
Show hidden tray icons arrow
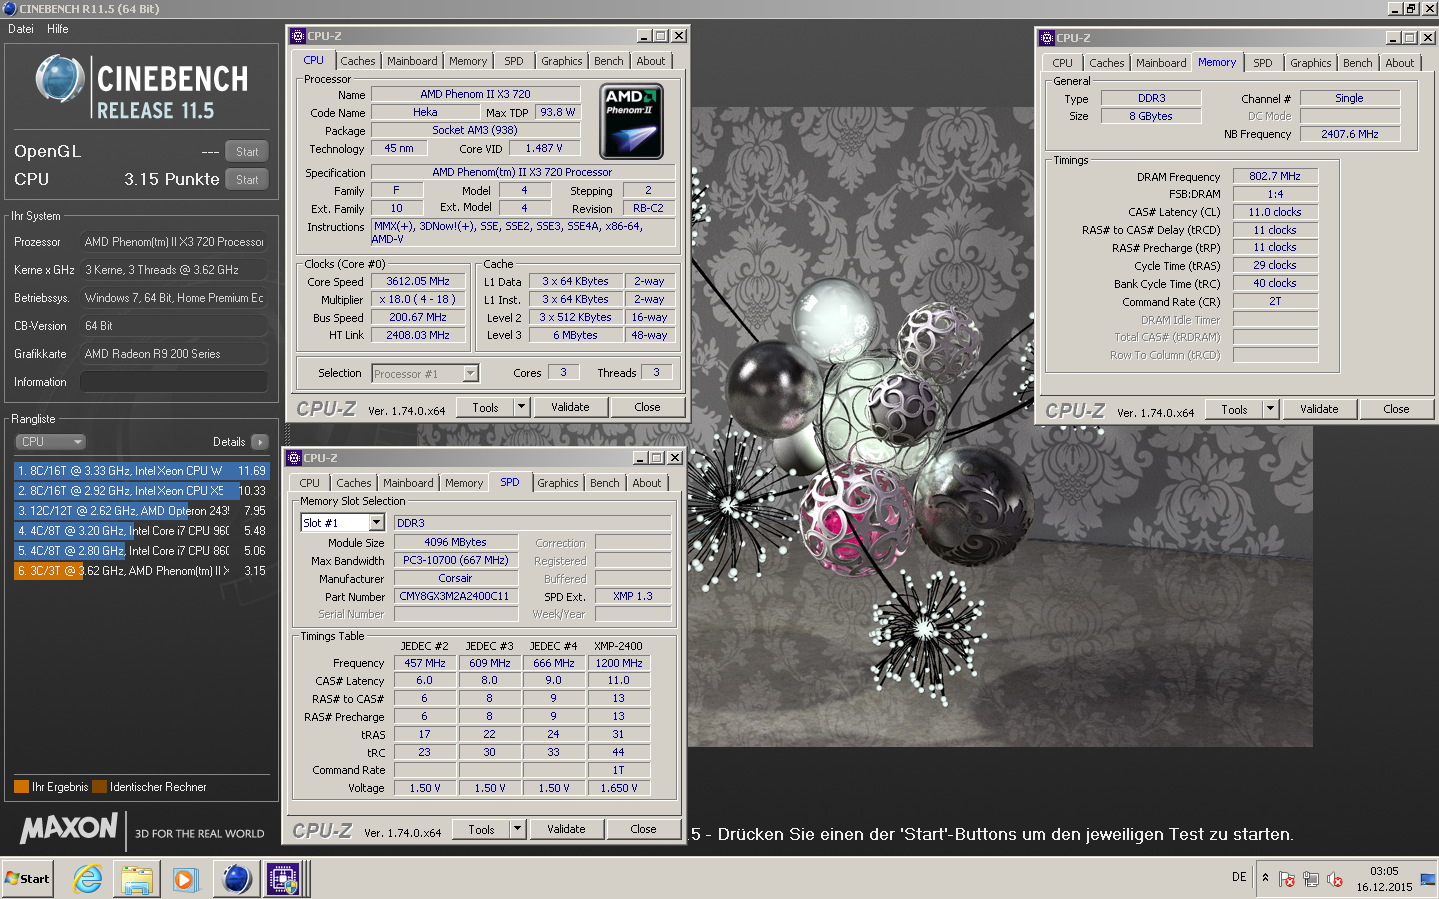(x=1265, y=877)
